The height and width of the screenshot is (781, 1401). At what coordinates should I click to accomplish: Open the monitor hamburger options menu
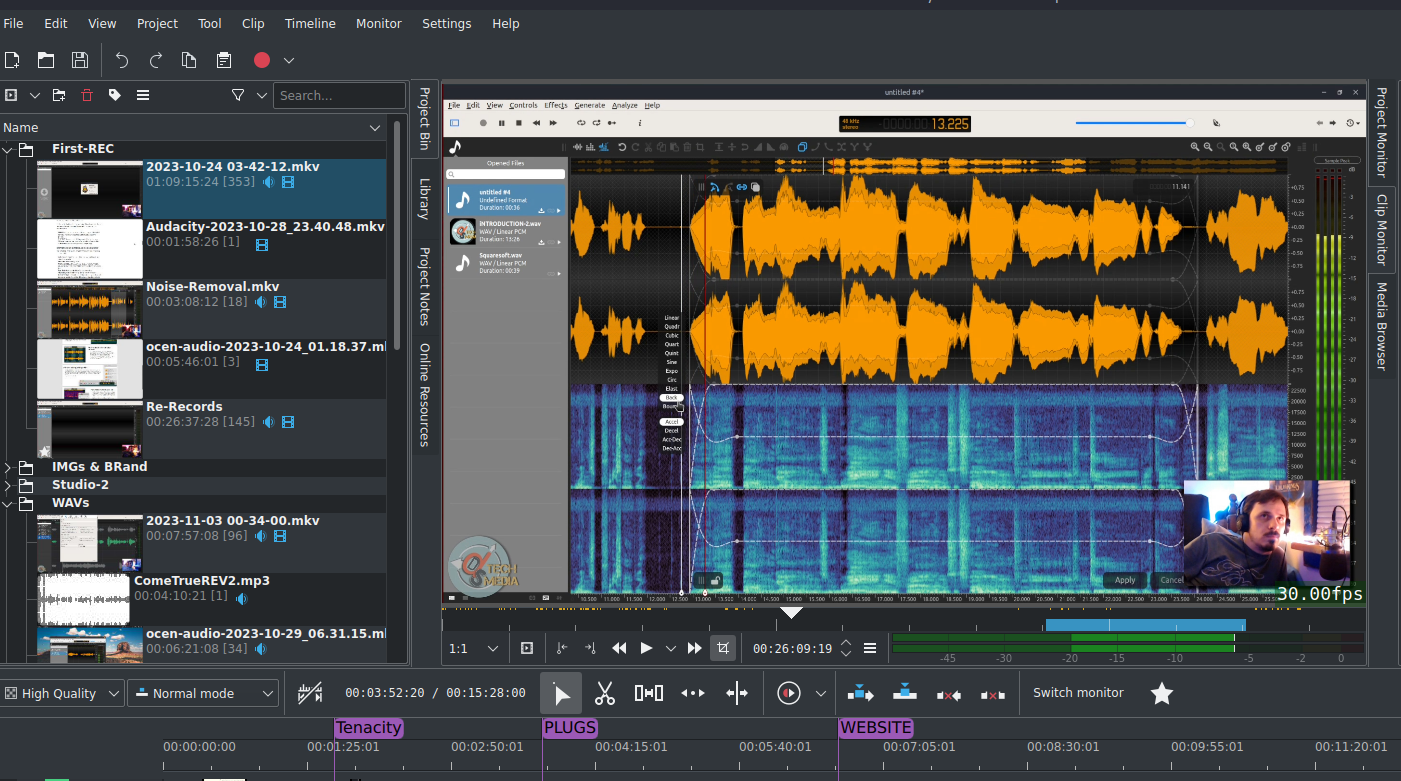pos(870,648)
